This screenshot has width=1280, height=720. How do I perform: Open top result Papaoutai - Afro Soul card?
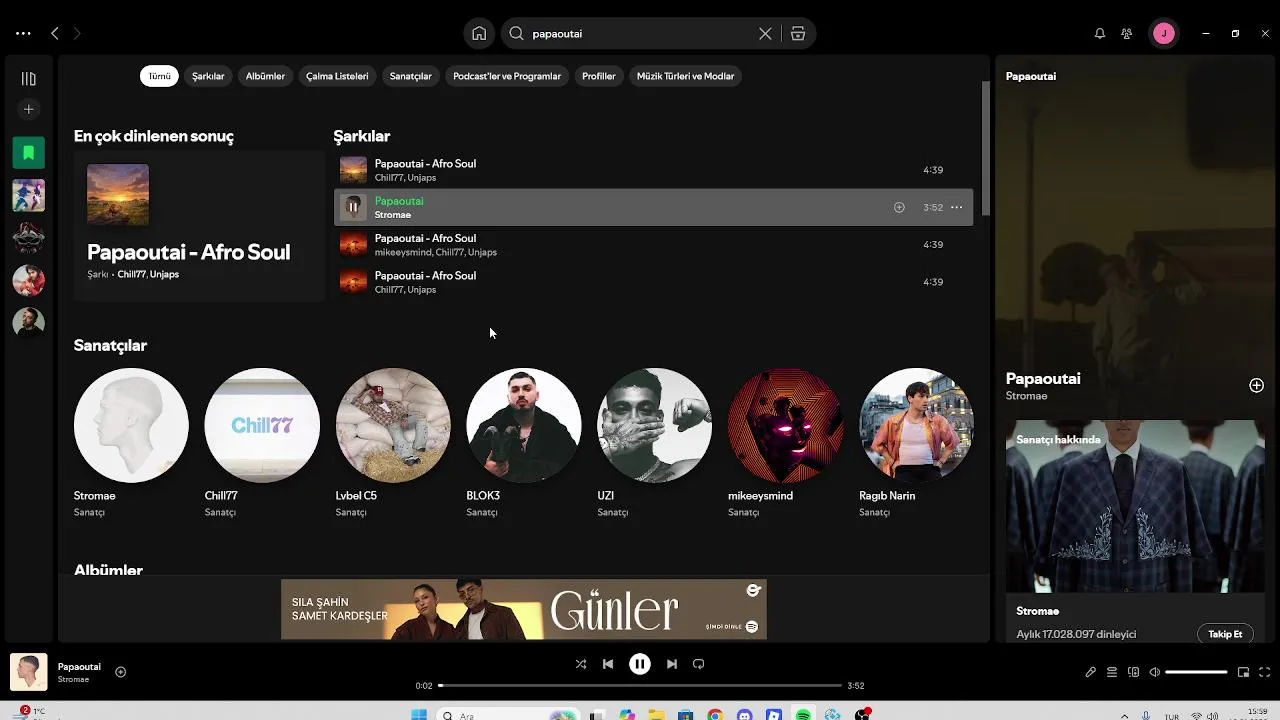(x=198, y=225)
